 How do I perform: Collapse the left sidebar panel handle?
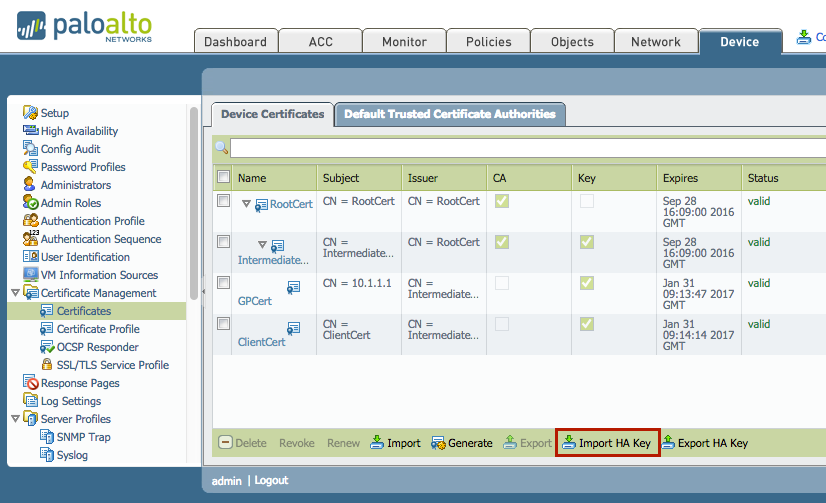203,291
